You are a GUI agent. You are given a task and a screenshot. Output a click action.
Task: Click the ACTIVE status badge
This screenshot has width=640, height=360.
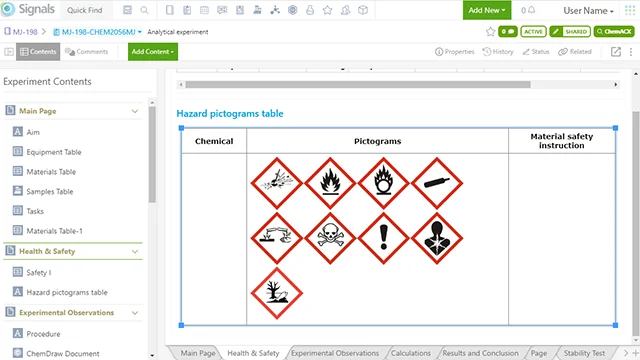pyautogui.click(x=533, y=31)
